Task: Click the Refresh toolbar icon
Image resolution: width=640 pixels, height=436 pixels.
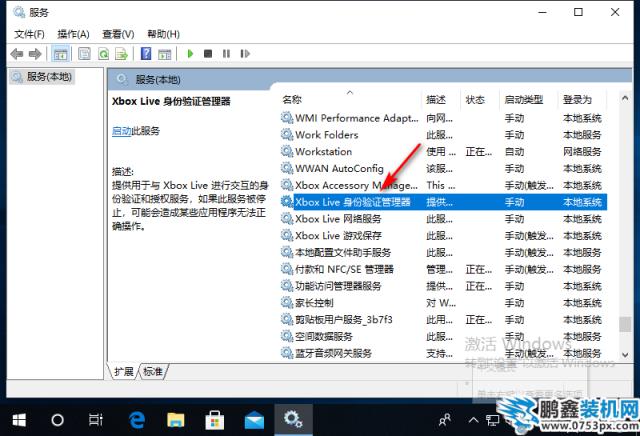Action: pyautogui.click(x=103, y=54)
